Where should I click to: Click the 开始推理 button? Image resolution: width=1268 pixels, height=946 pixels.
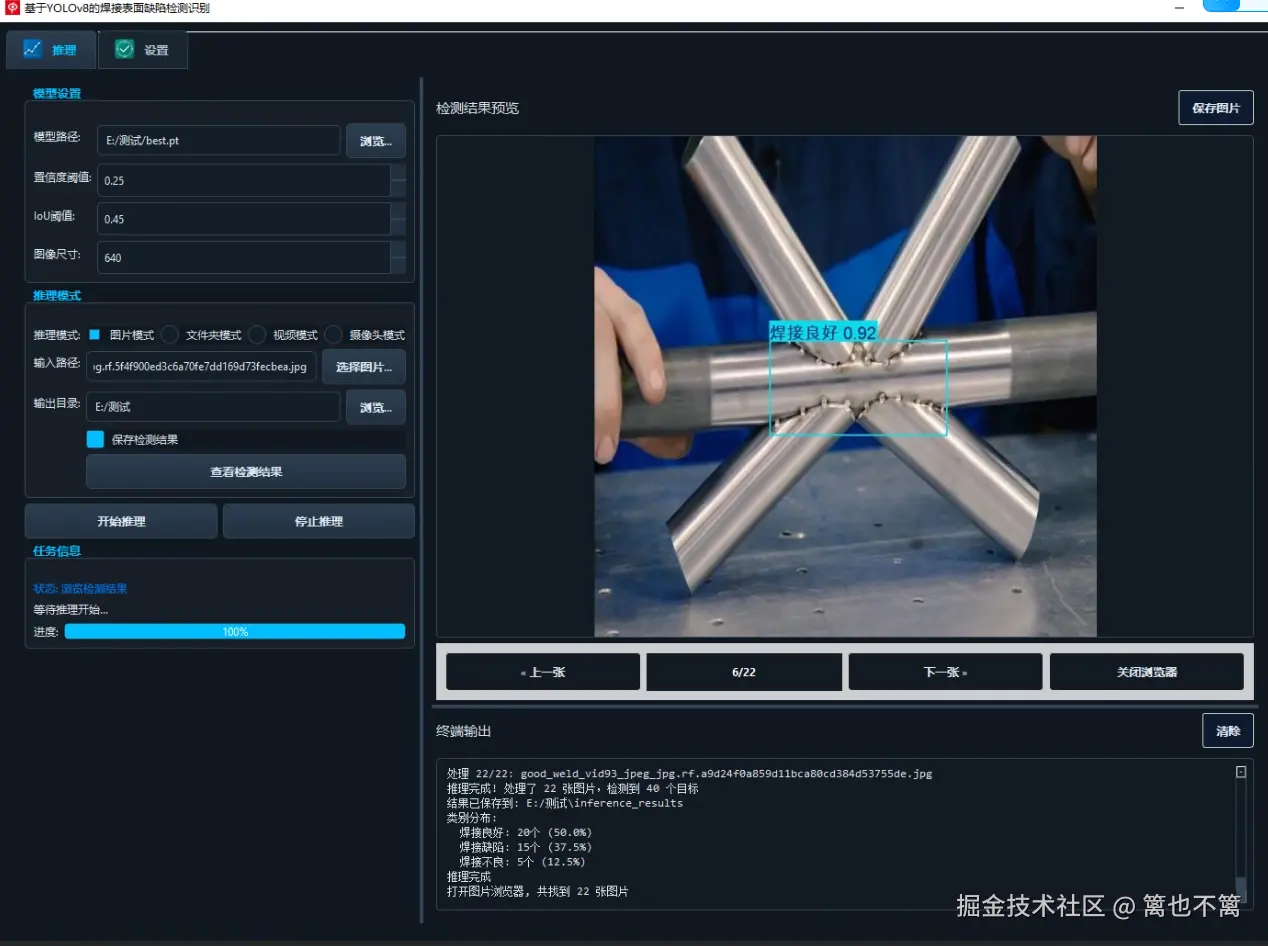[121, 521]
